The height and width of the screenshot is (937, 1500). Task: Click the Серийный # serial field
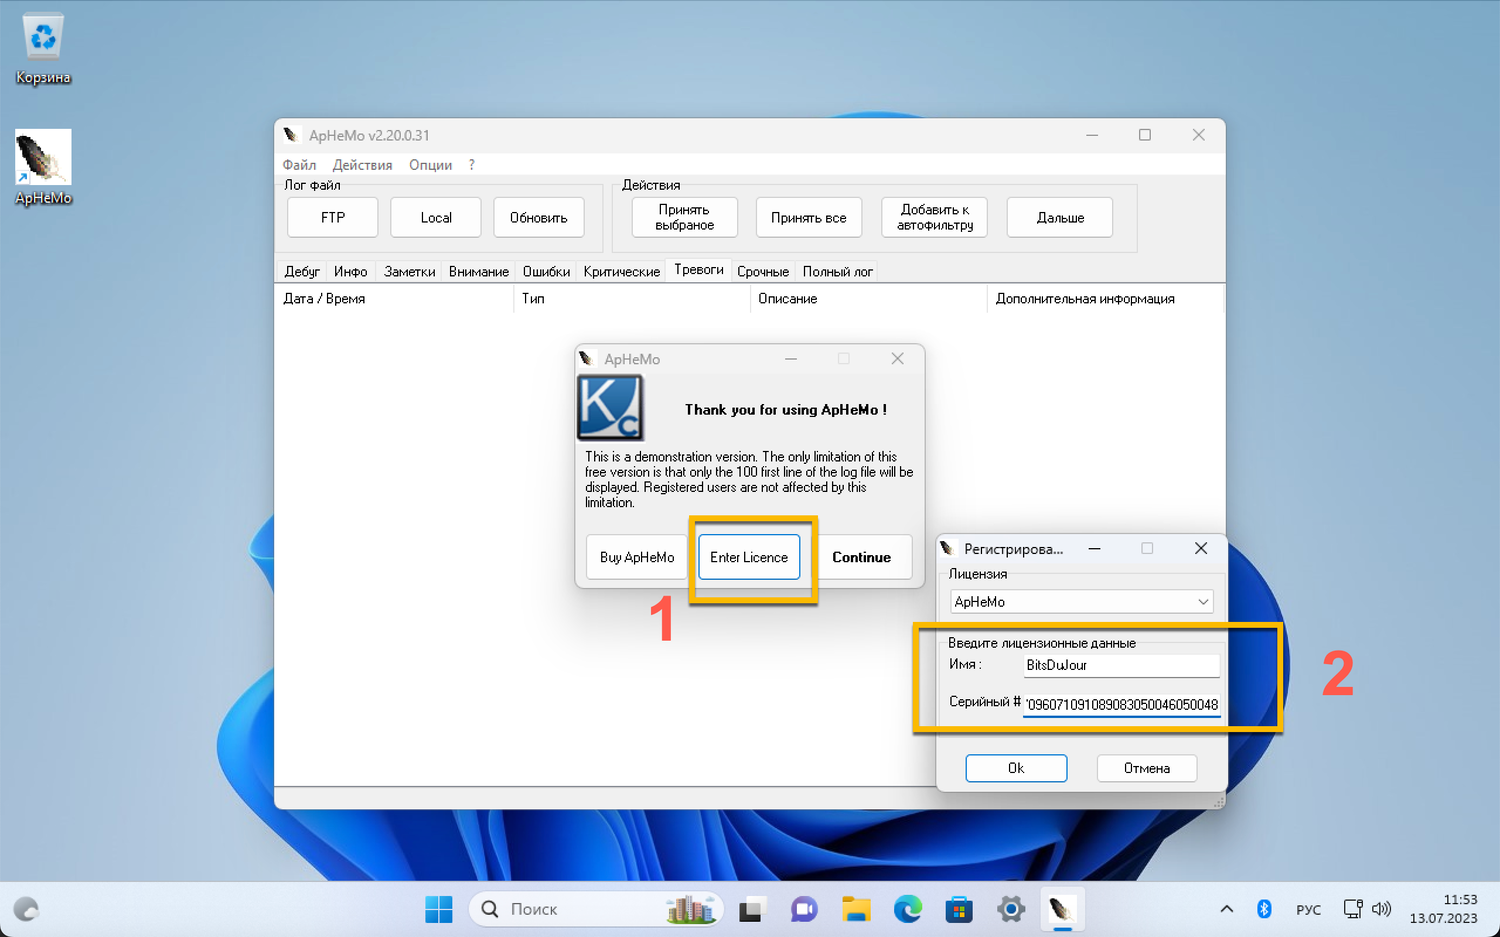pos(1121,704)
